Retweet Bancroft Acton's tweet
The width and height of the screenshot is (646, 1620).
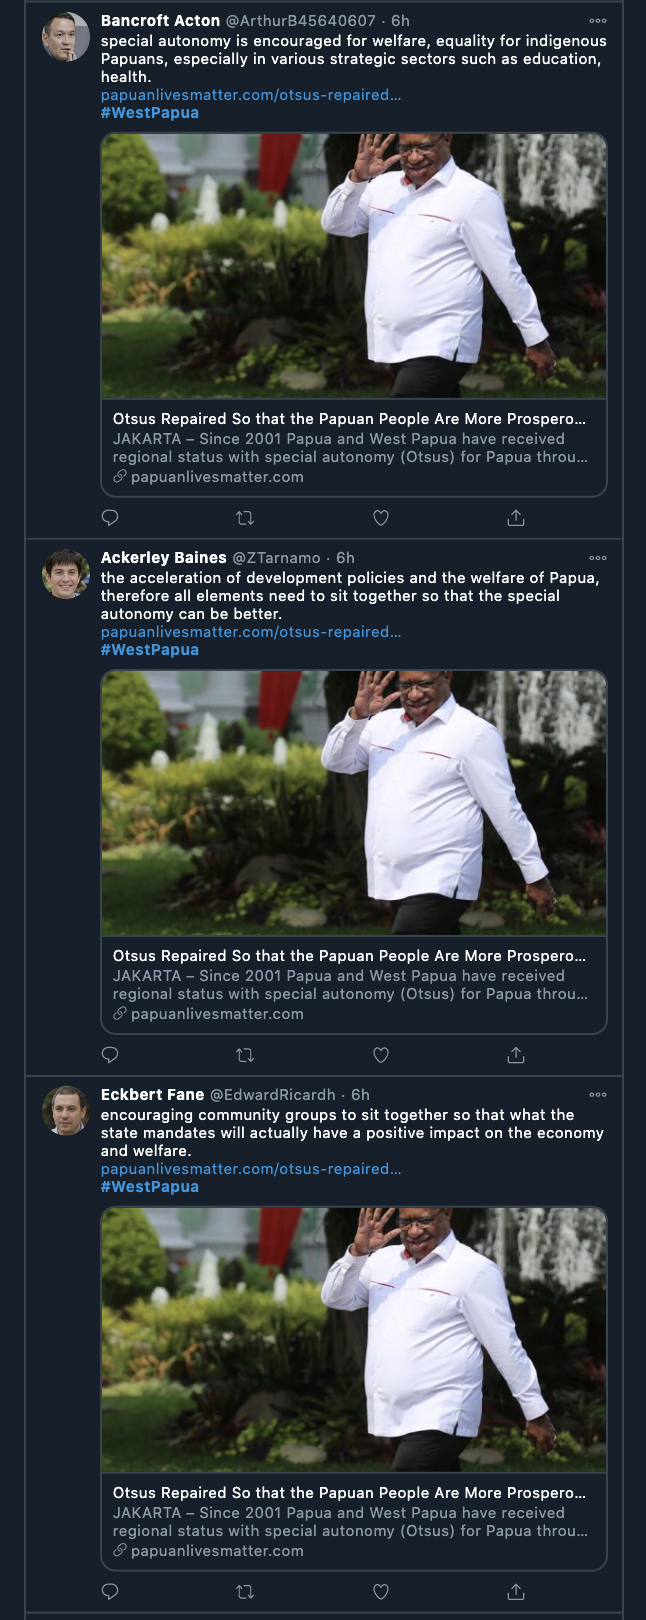coord(245,518)
